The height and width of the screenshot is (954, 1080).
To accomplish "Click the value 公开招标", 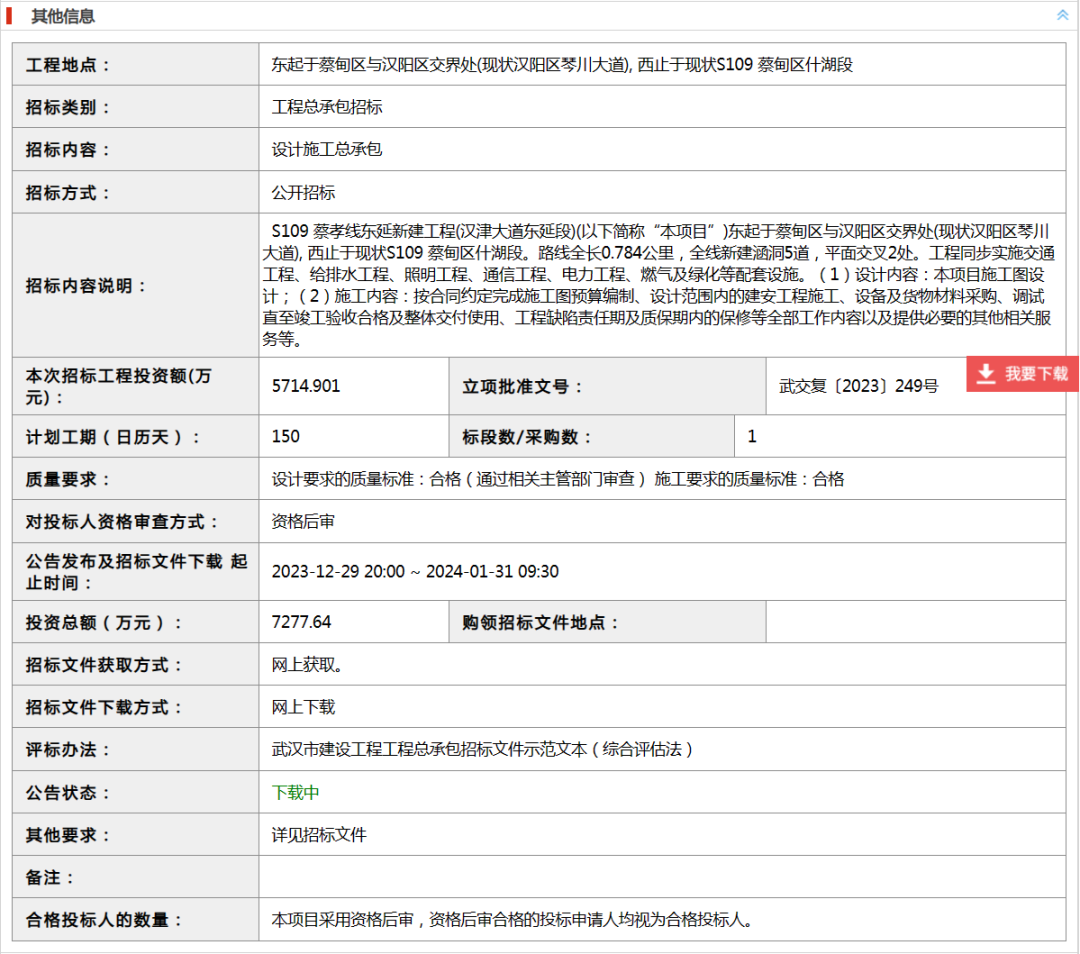I will click(303, 193).
